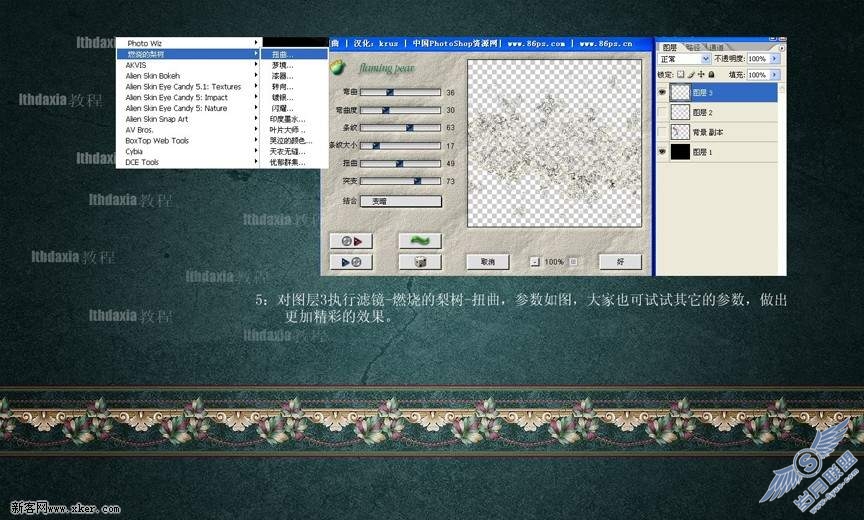Click the Flaming Pear green pear logo
The image size is (864, 520).
pyautogui.click(x=338, y=67)
